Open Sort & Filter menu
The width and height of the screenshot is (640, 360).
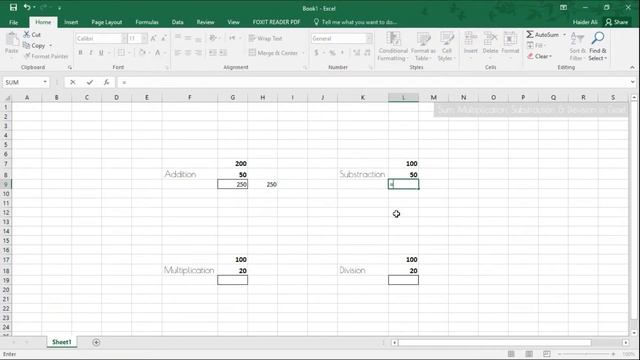[x=577, y=47]
